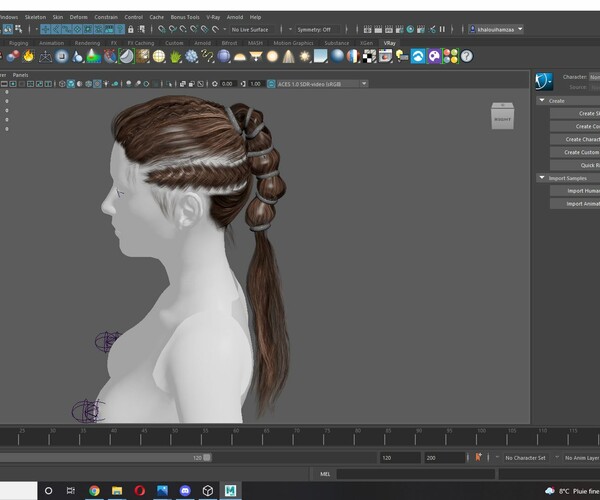Screen dimensions: 600x500
Task: Click the lock selection padlock icon
Action: (131, 29)
